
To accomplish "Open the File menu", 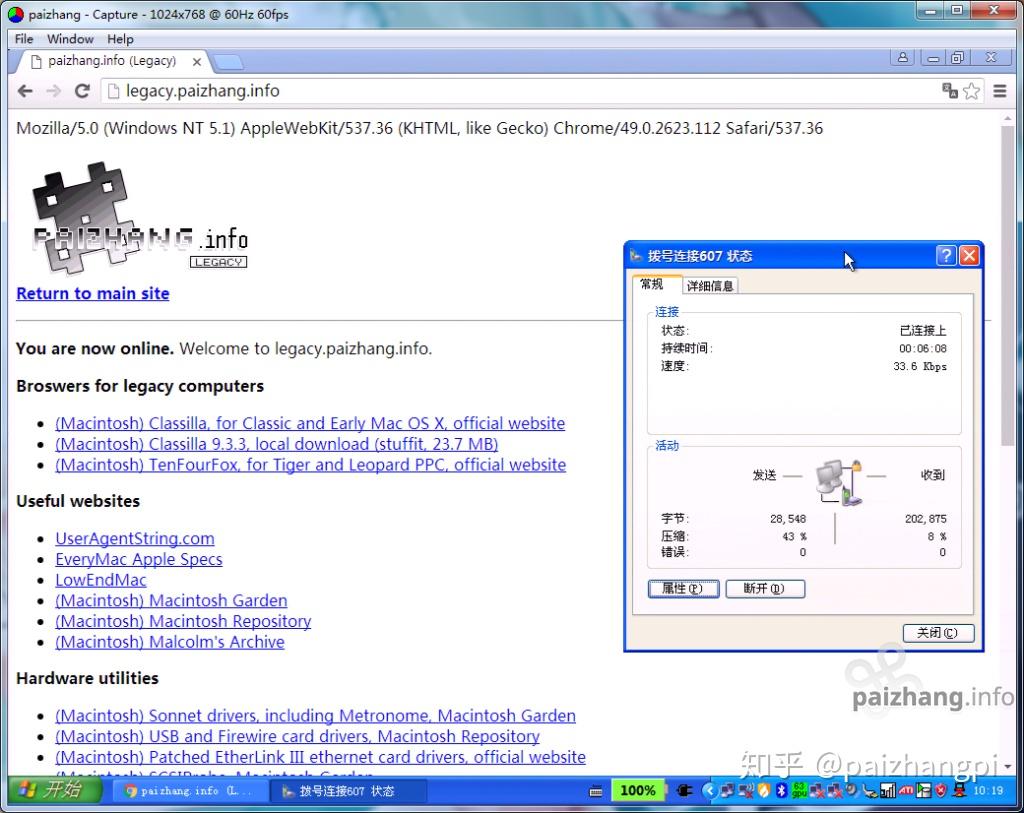I will 24,39.
